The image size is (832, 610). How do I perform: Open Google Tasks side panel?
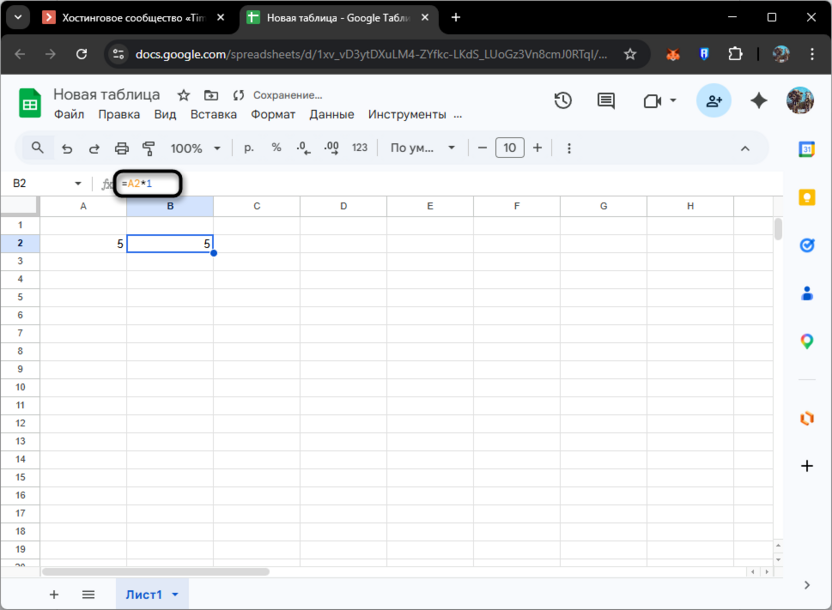click(807, 245)
